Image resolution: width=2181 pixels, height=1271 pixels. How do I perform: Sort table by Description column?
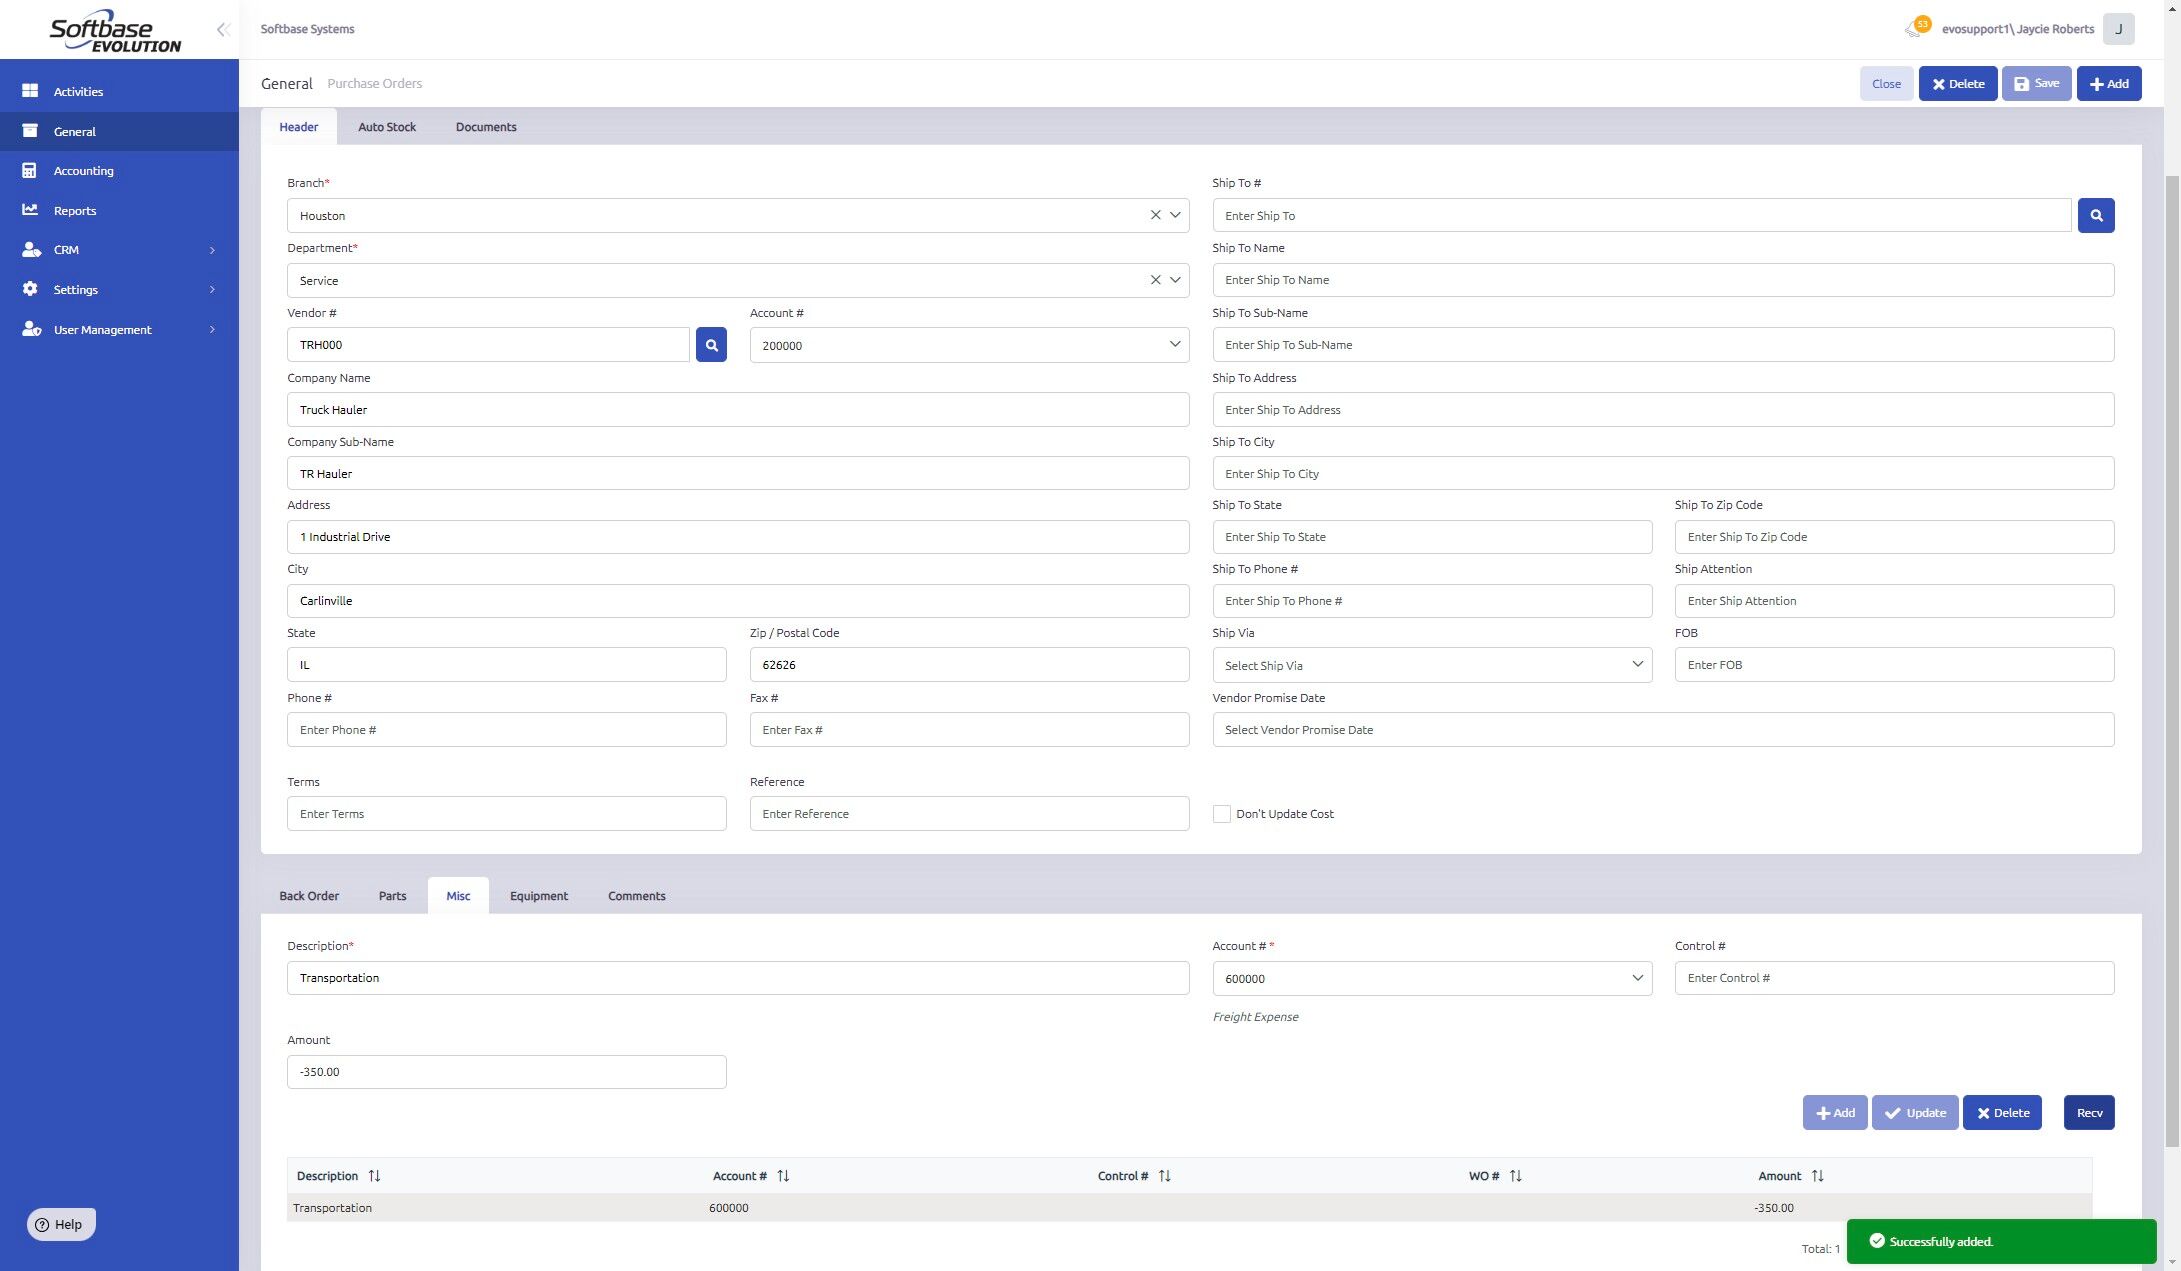[x=374, y=1176]
